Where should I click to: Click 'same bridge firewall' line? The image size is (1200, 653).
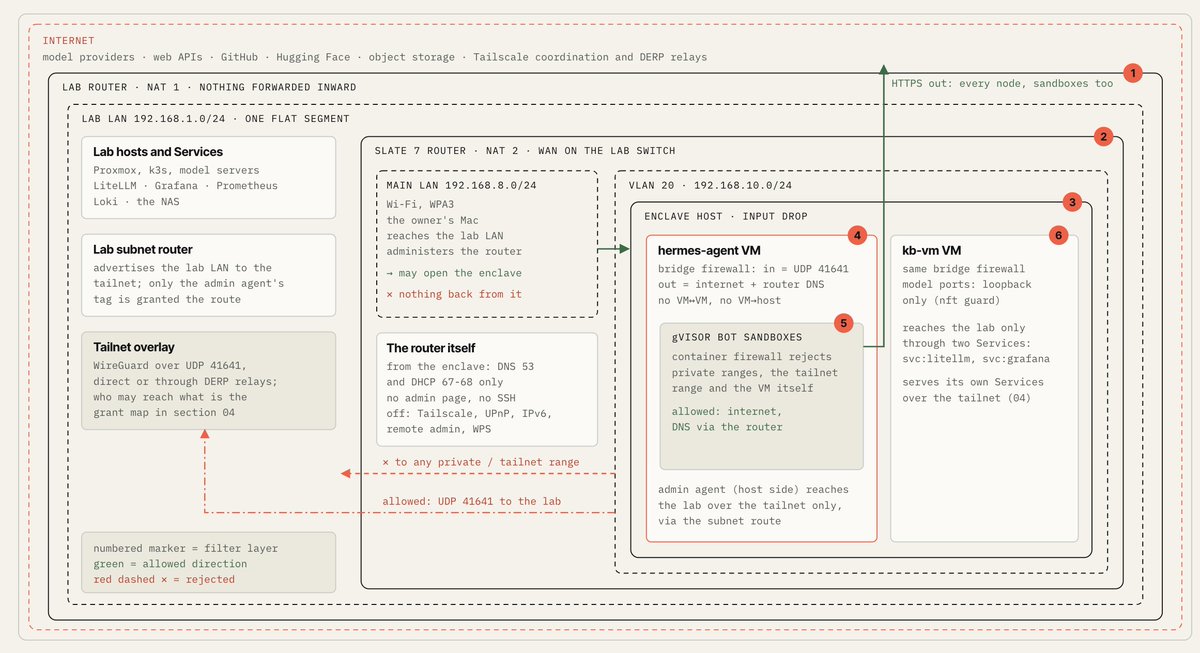[x=965, y=270]
